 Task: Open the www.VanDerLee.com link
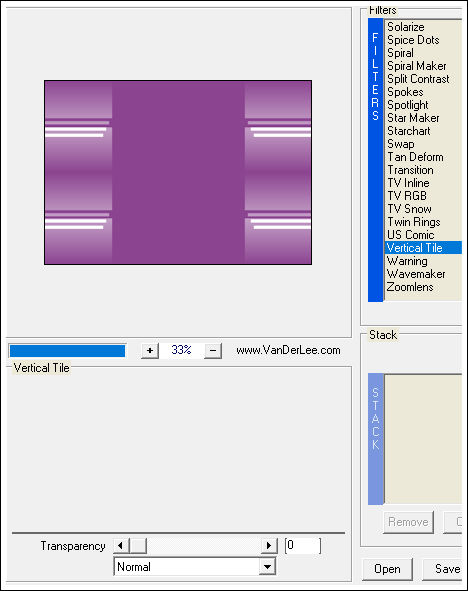(288, 350)
